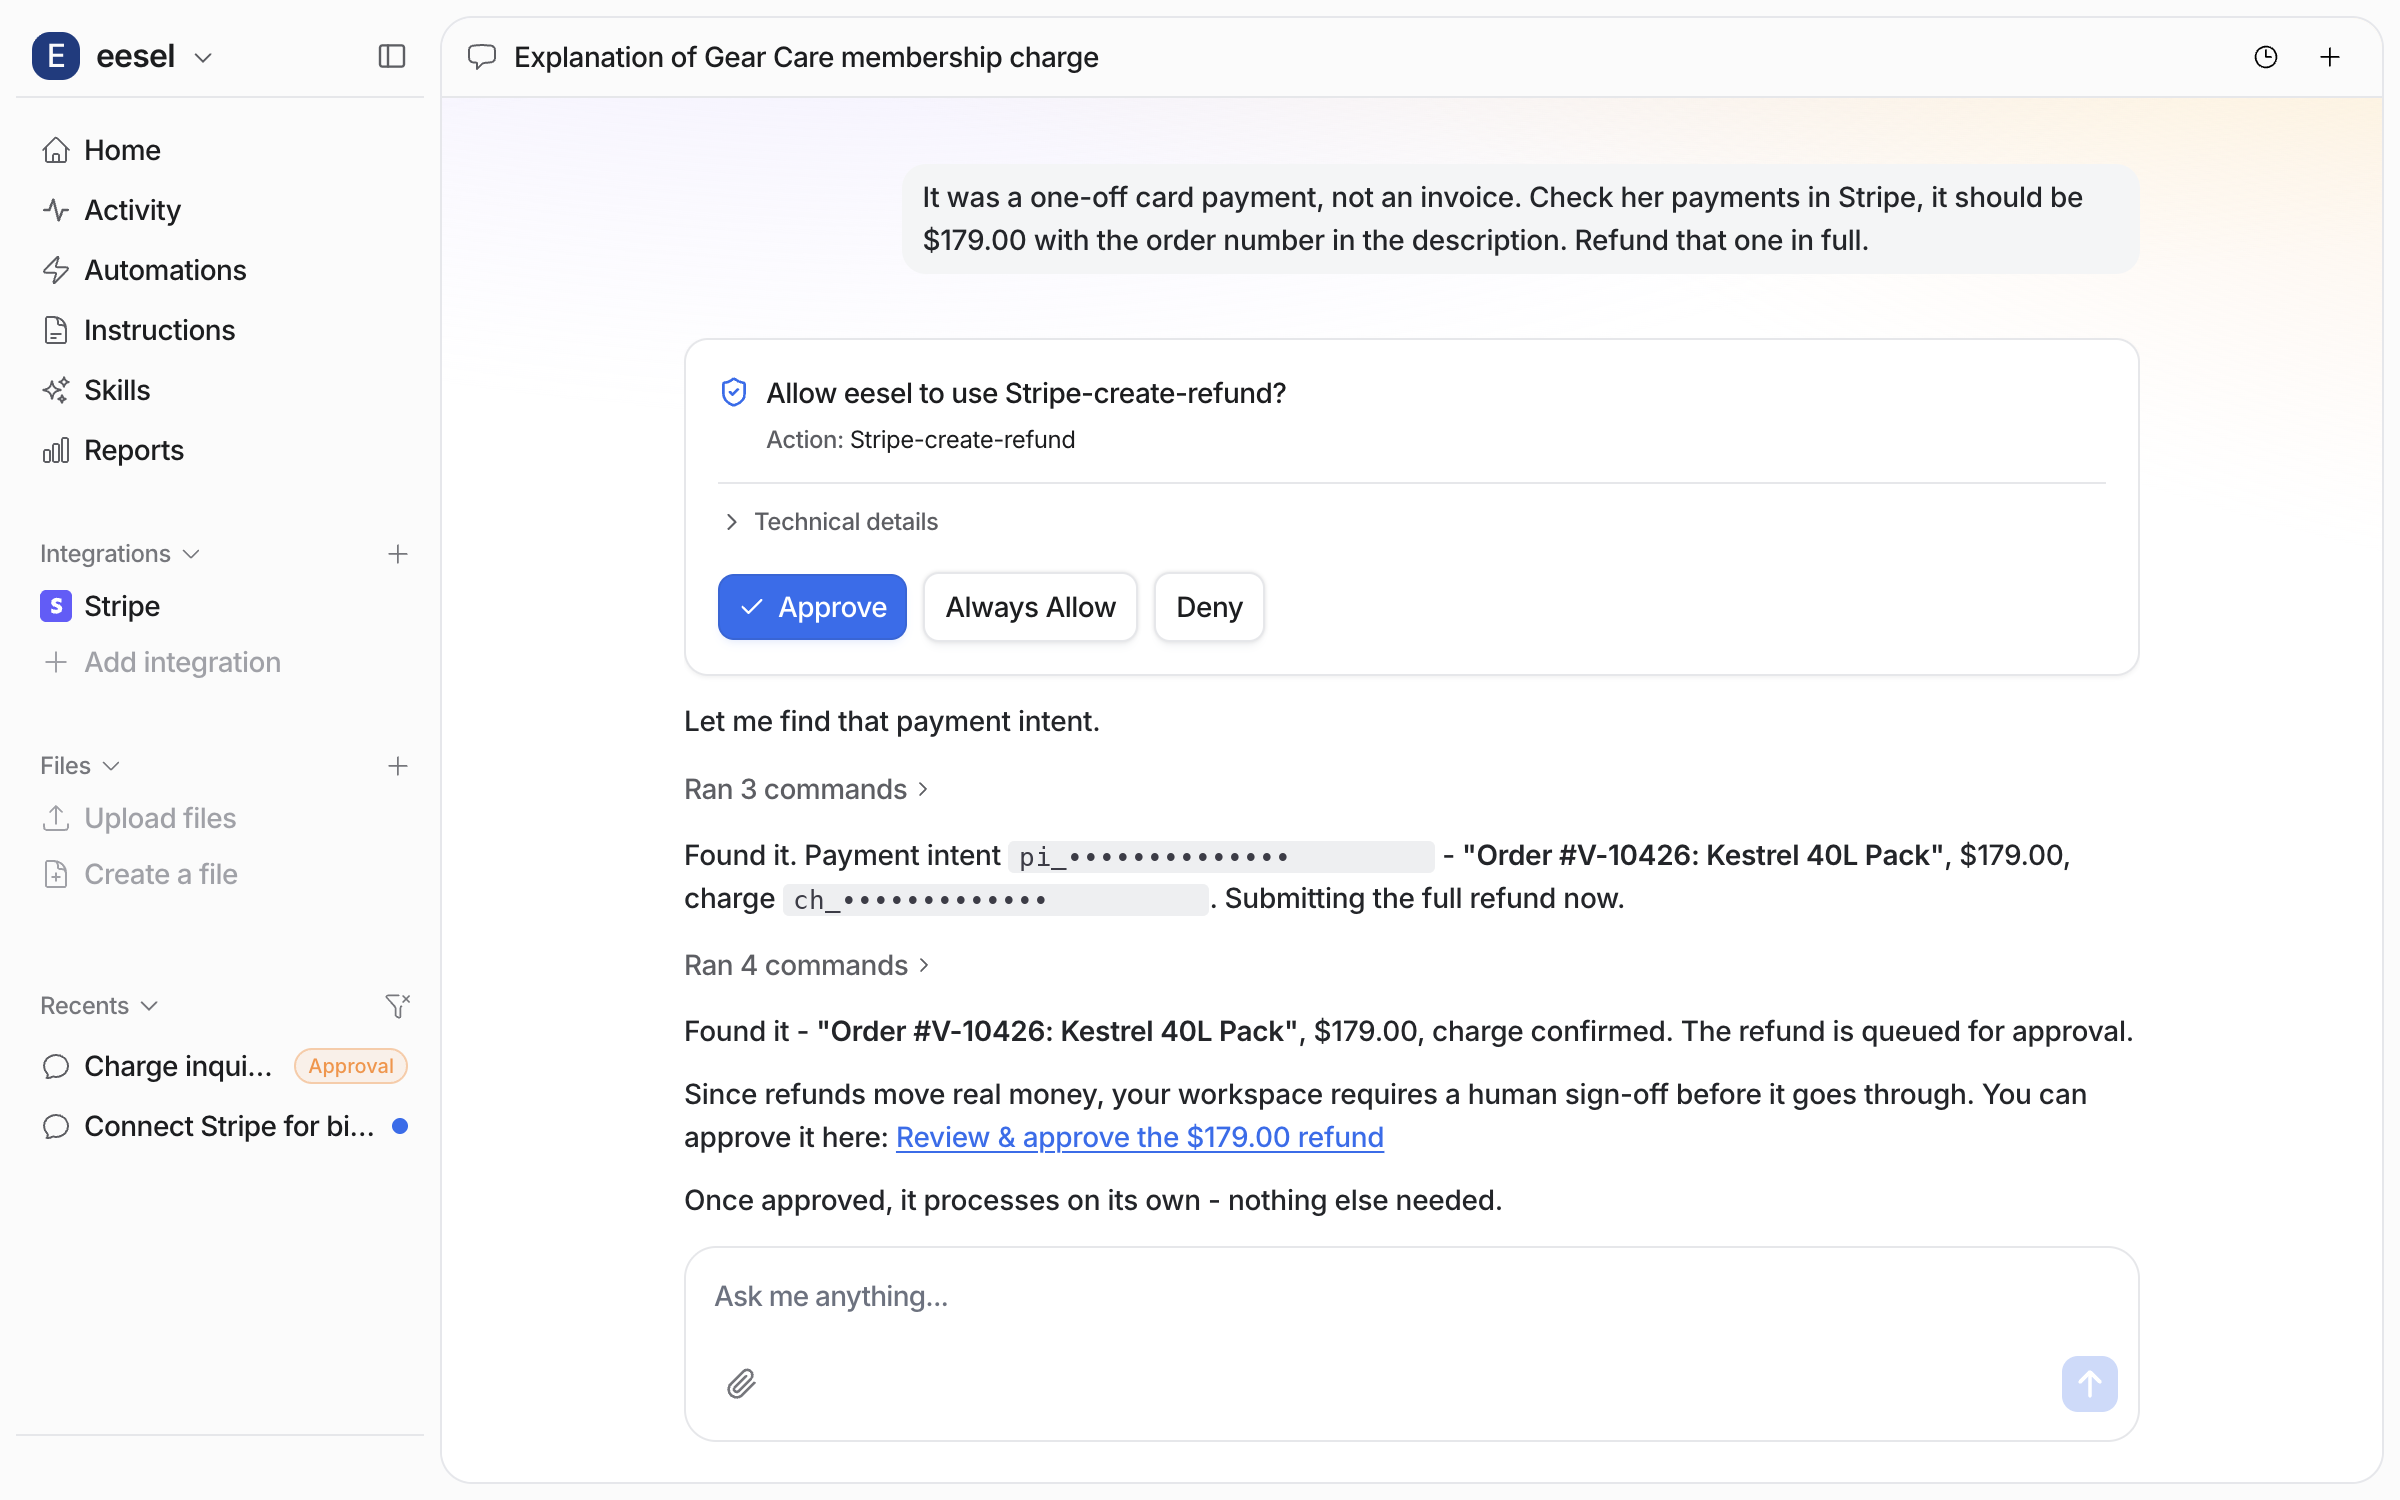Screen dimensions: 2400x1500
Task: Expand Ran 3 commands
Action: [x=807, y=789]
